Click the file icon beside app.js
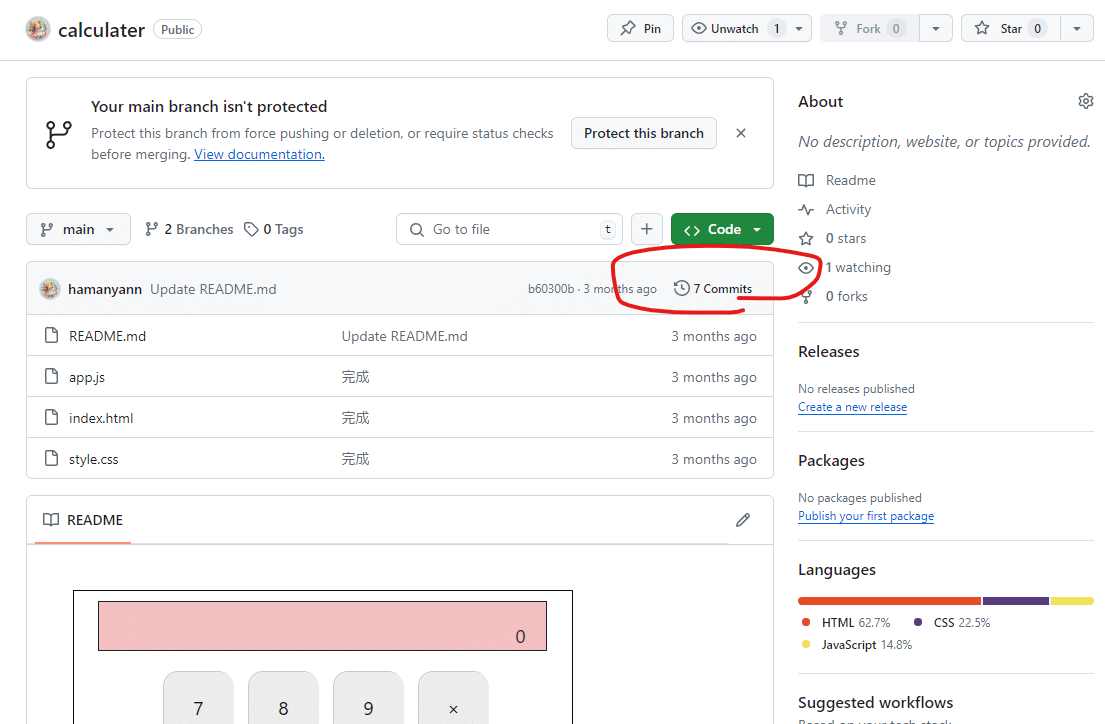 [x=51, y=376]
